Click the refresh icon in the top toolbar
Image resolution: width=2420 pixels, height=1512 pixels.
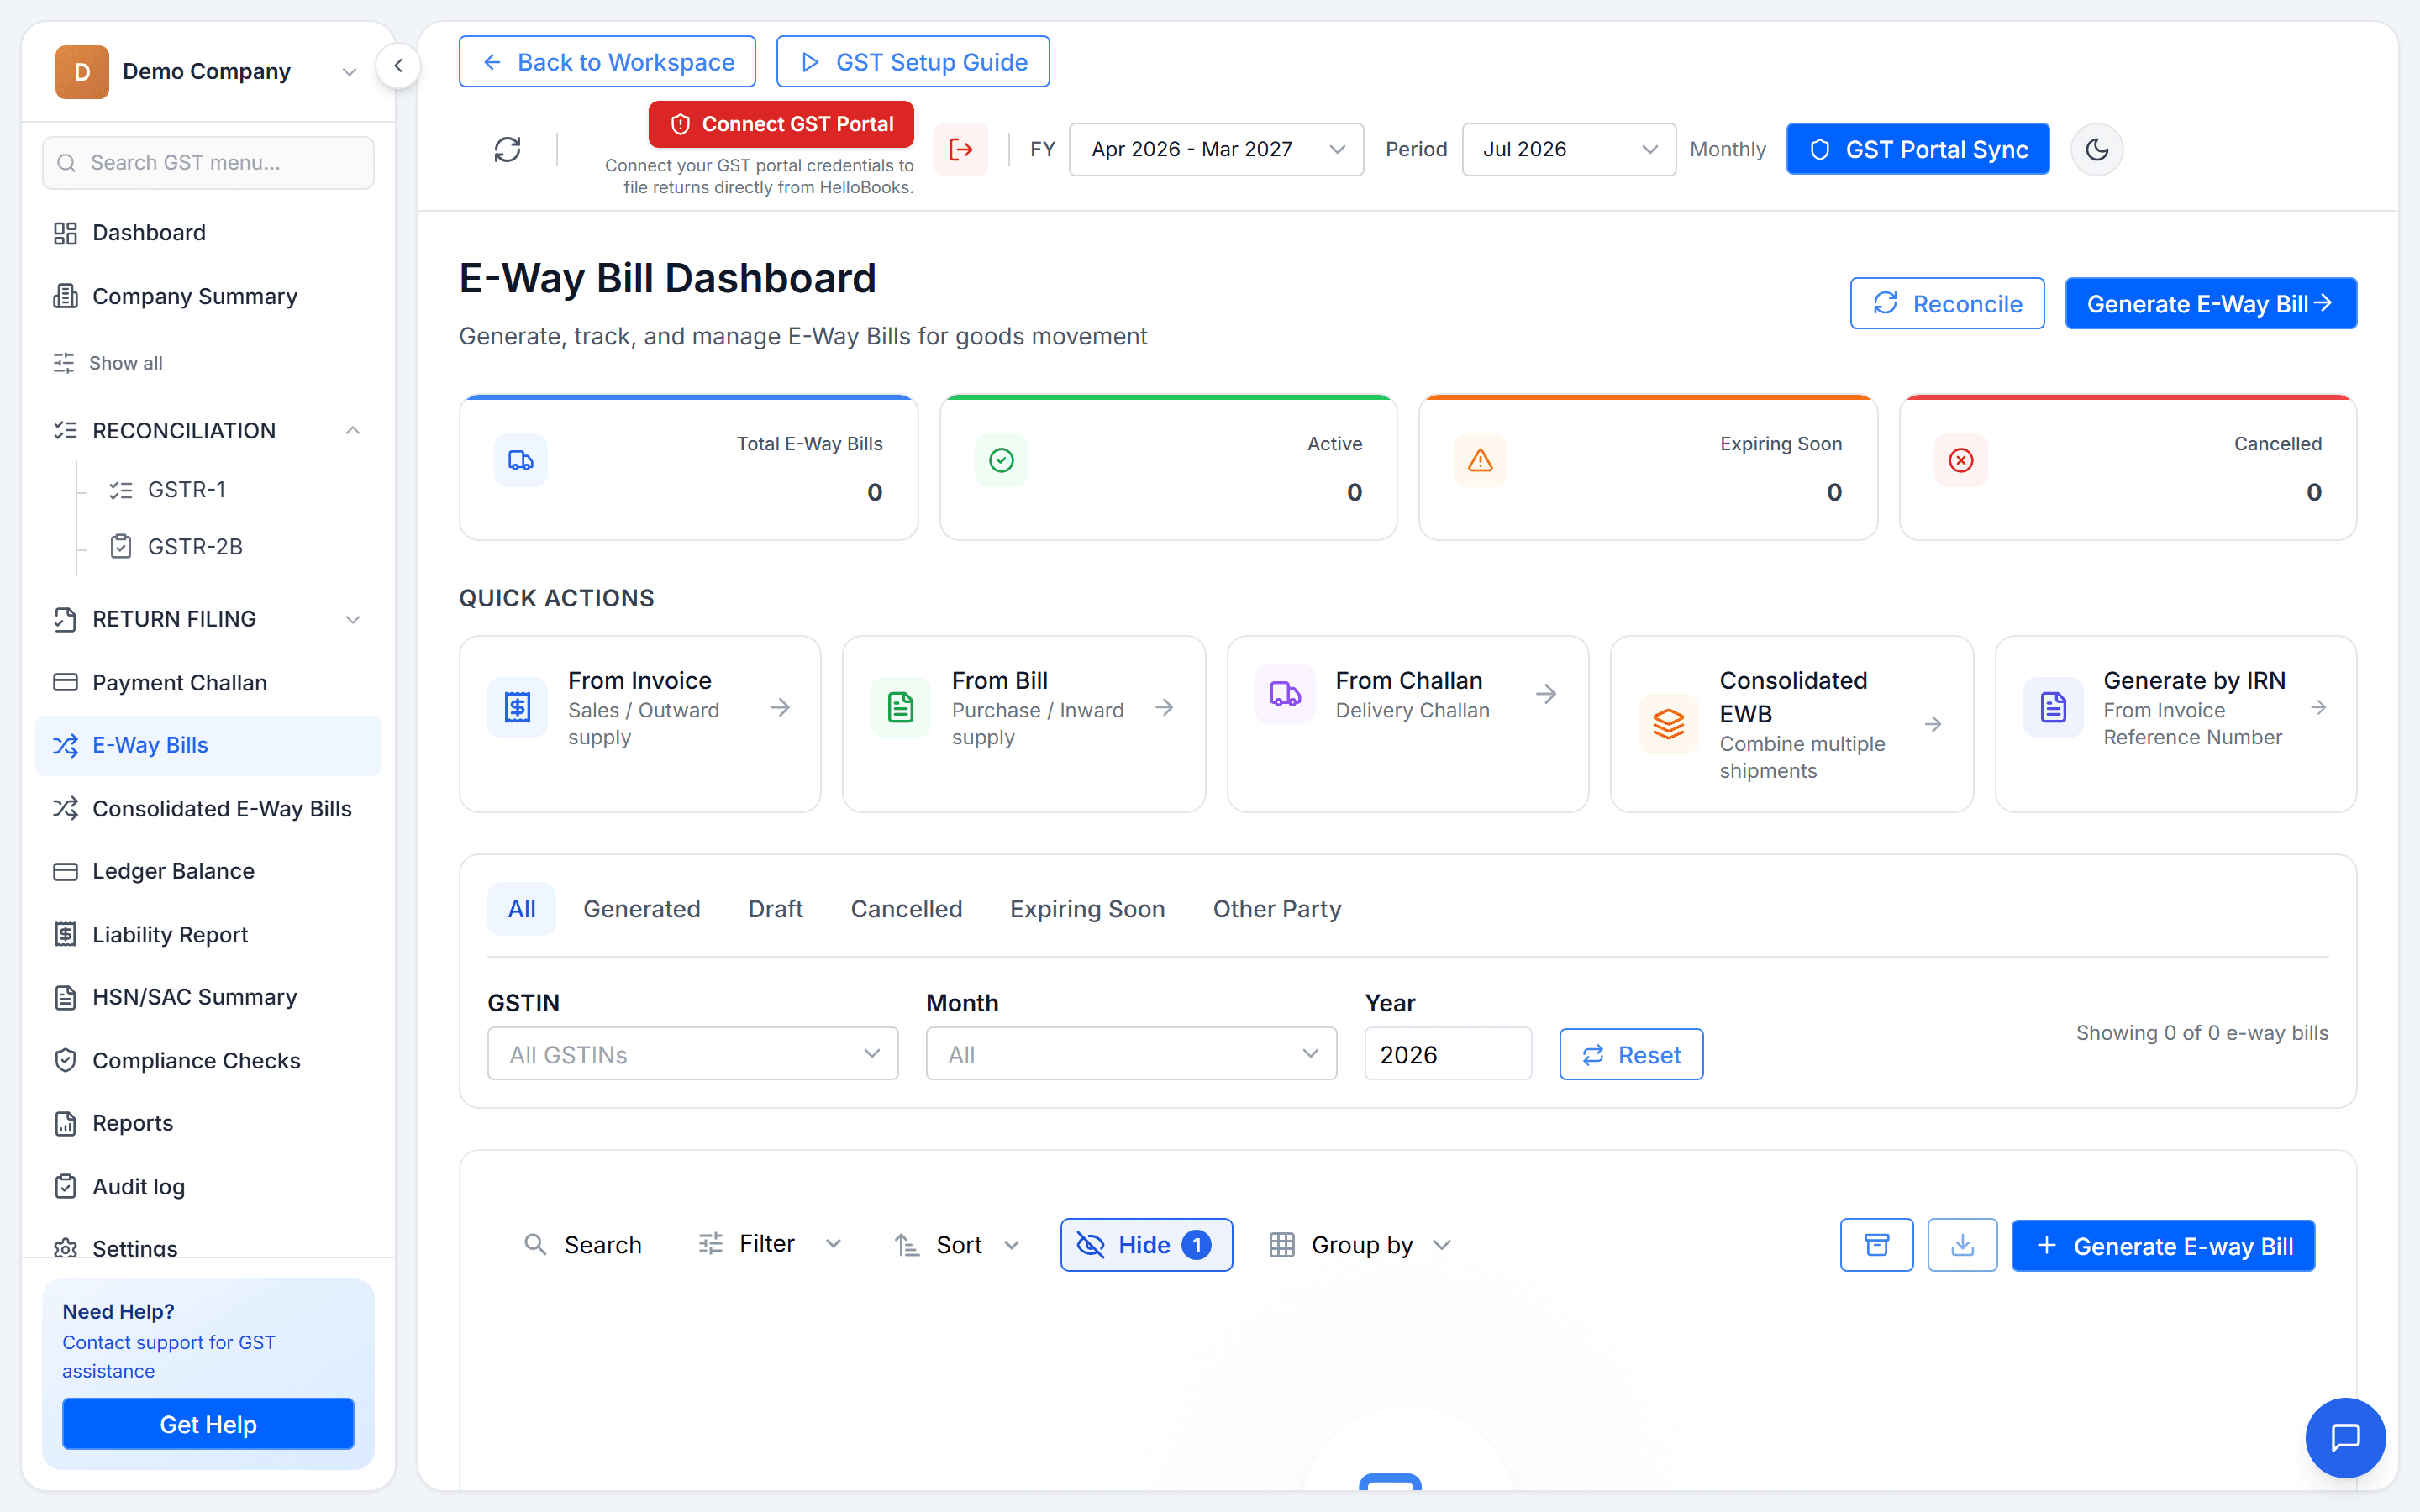[x=508, y=150]
